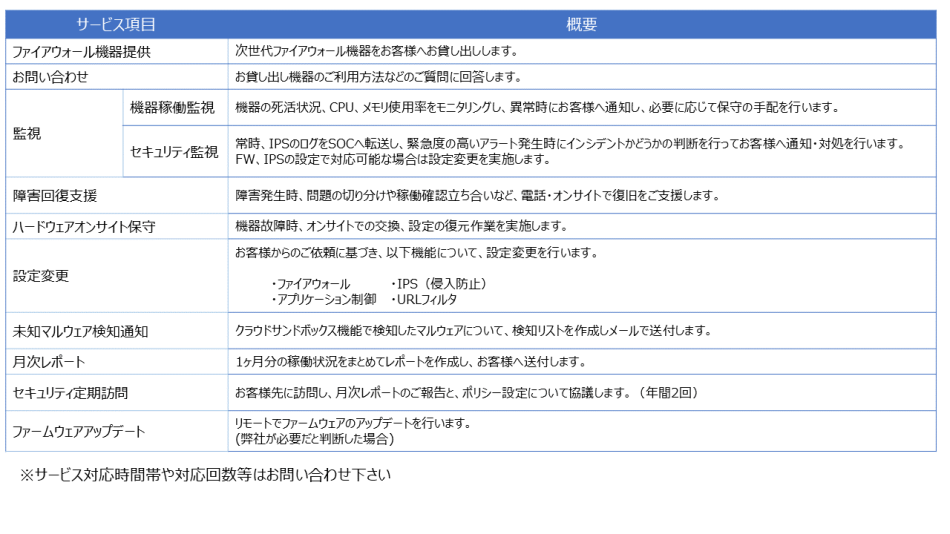Image resolution: width=950 pixels, height=534 pixels.
Task: Click the ・URLフィルタ bullet item
Action: [x=424, y=299]
